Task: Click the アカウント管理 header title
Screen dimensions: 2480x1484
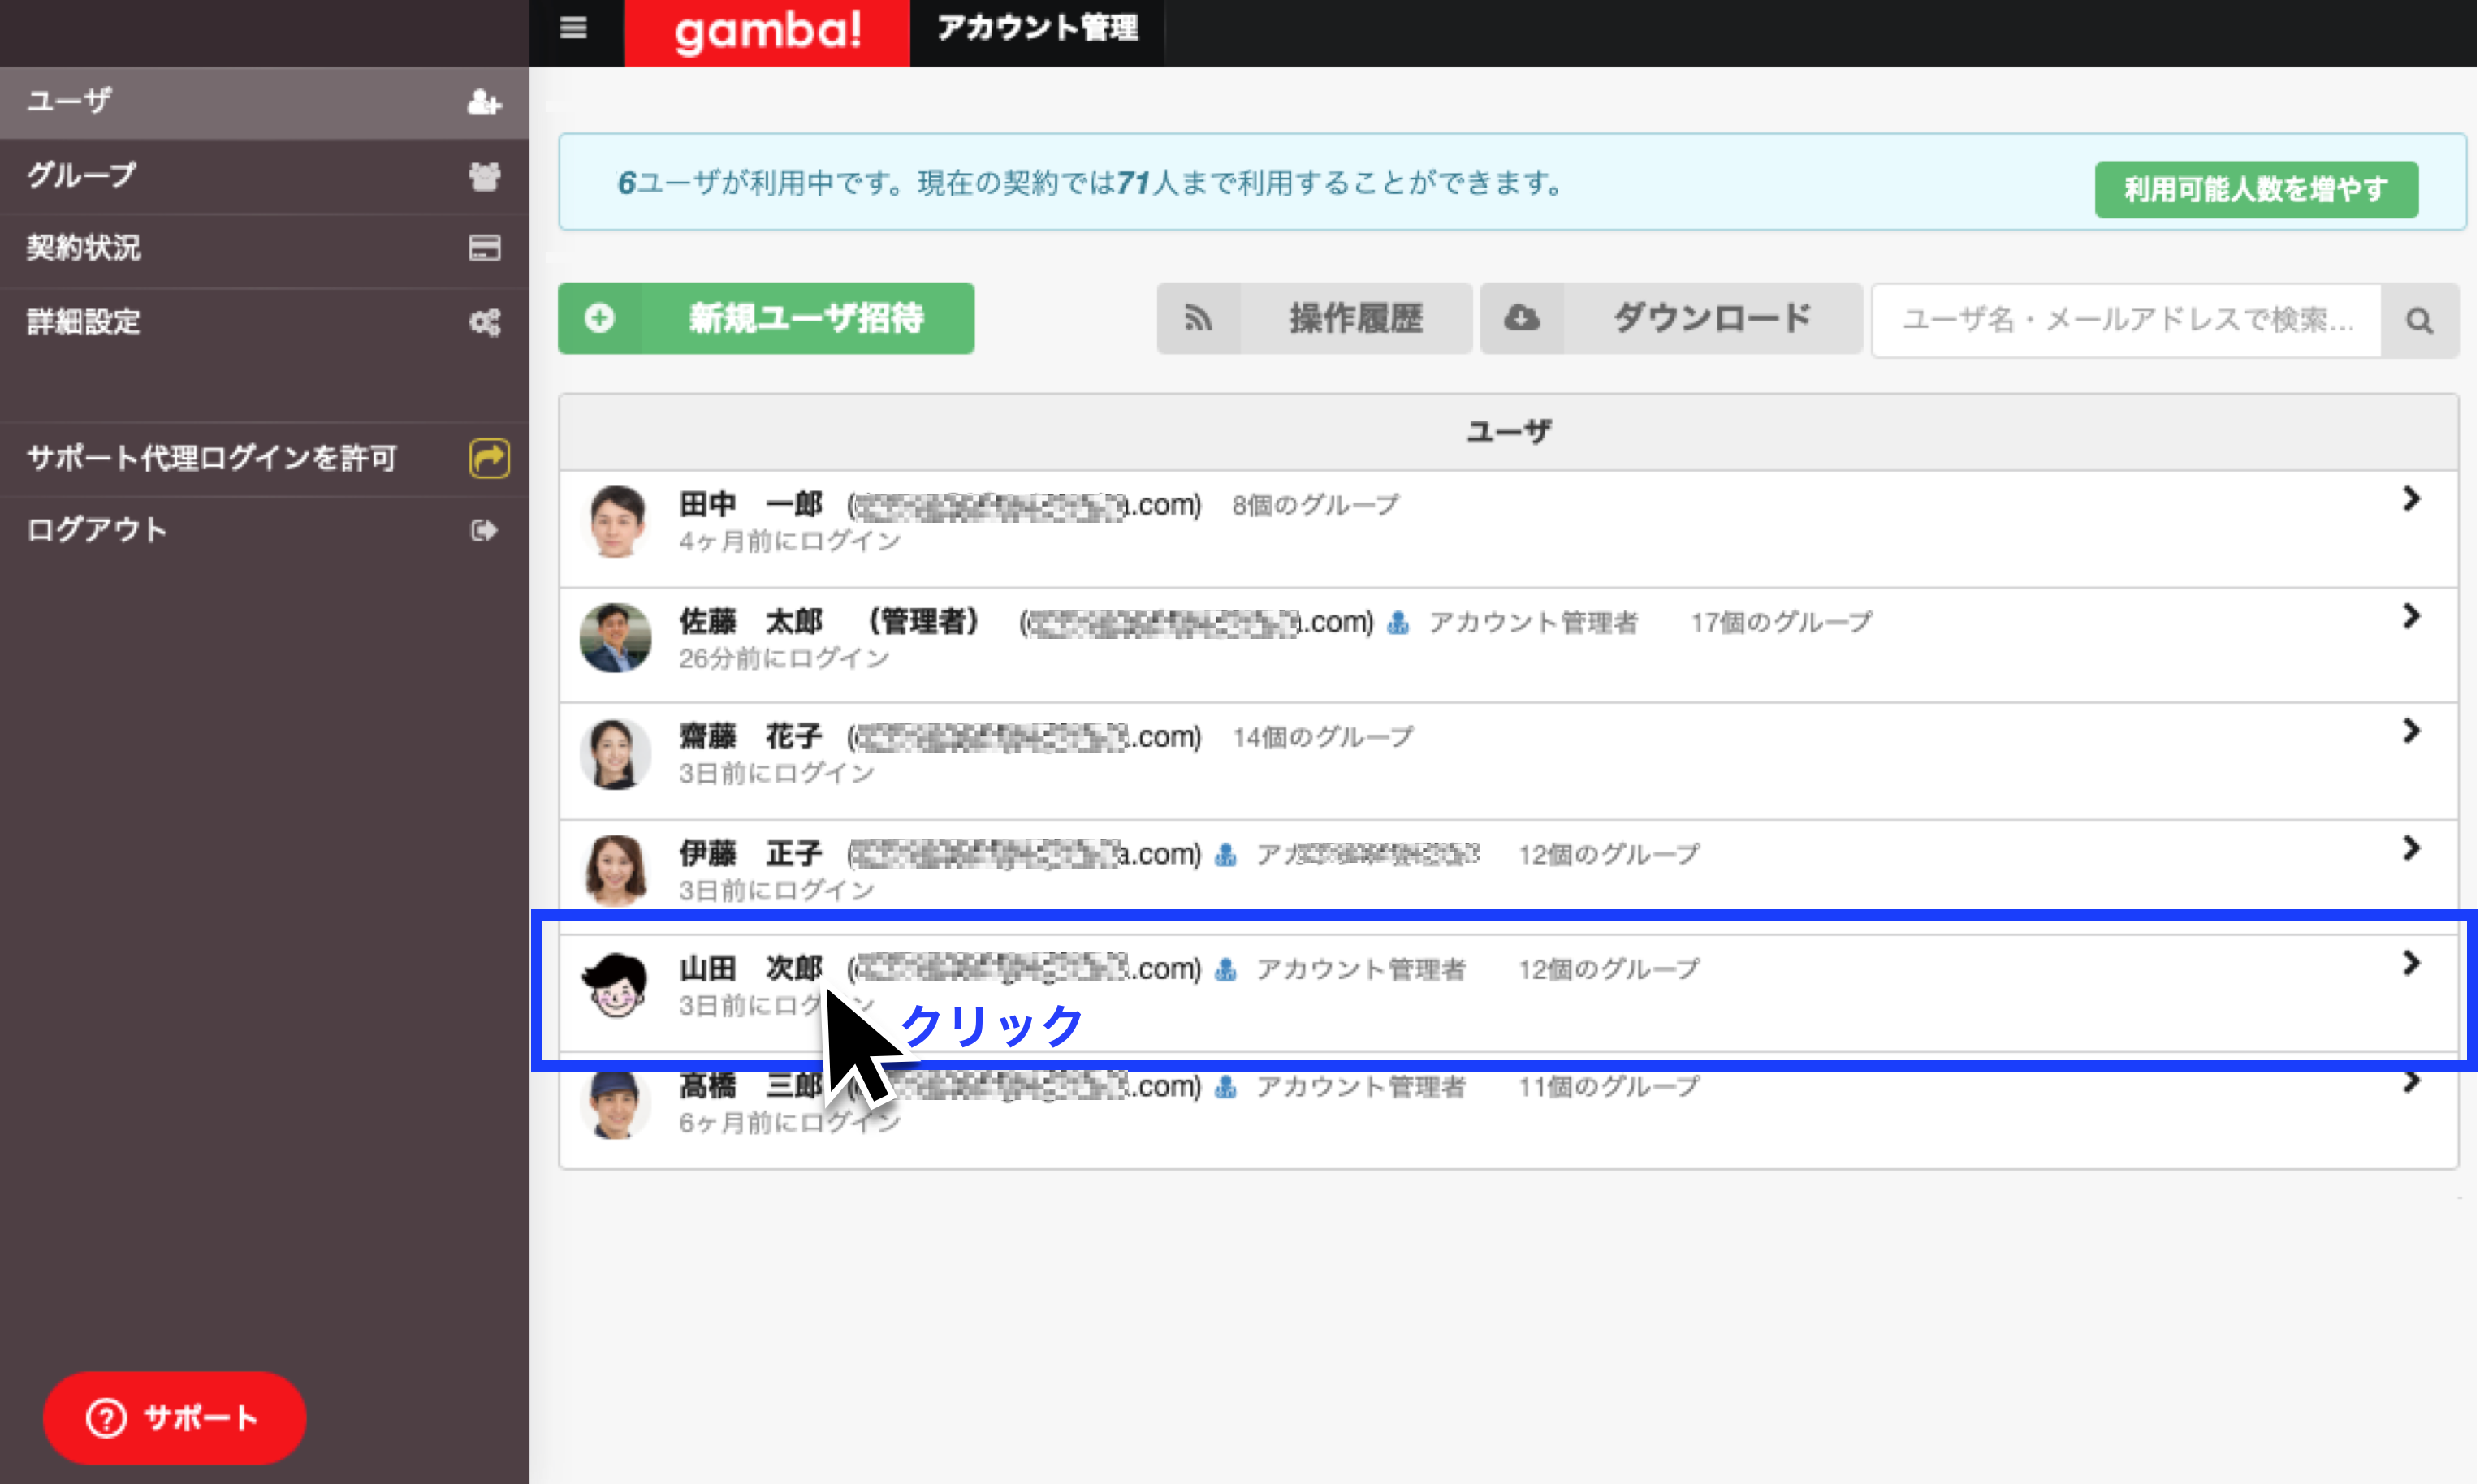Action: click(x=1037, y=28)
